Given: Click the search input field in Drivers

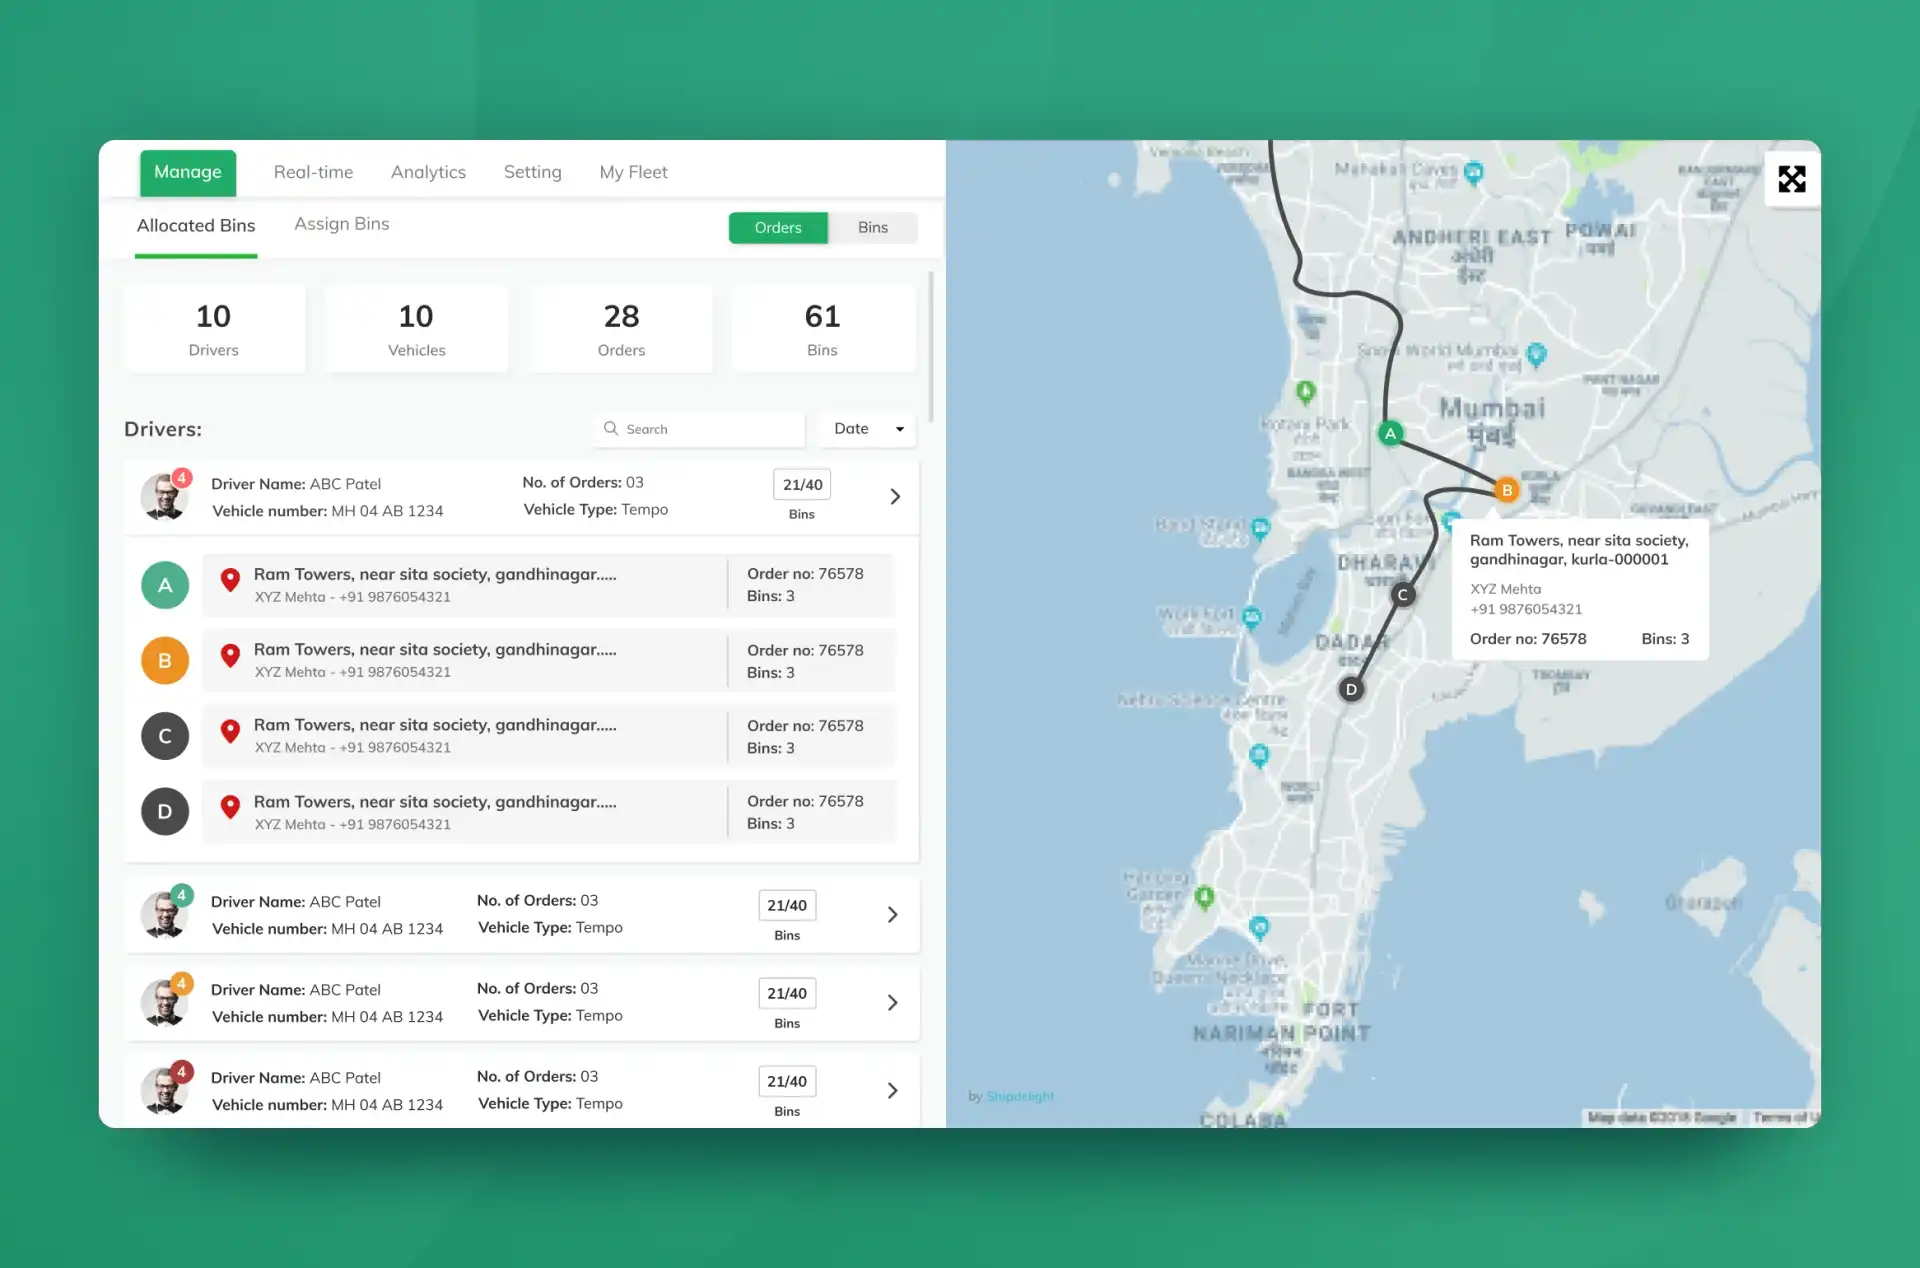Looking at the screenshot, I should (700, 427).
